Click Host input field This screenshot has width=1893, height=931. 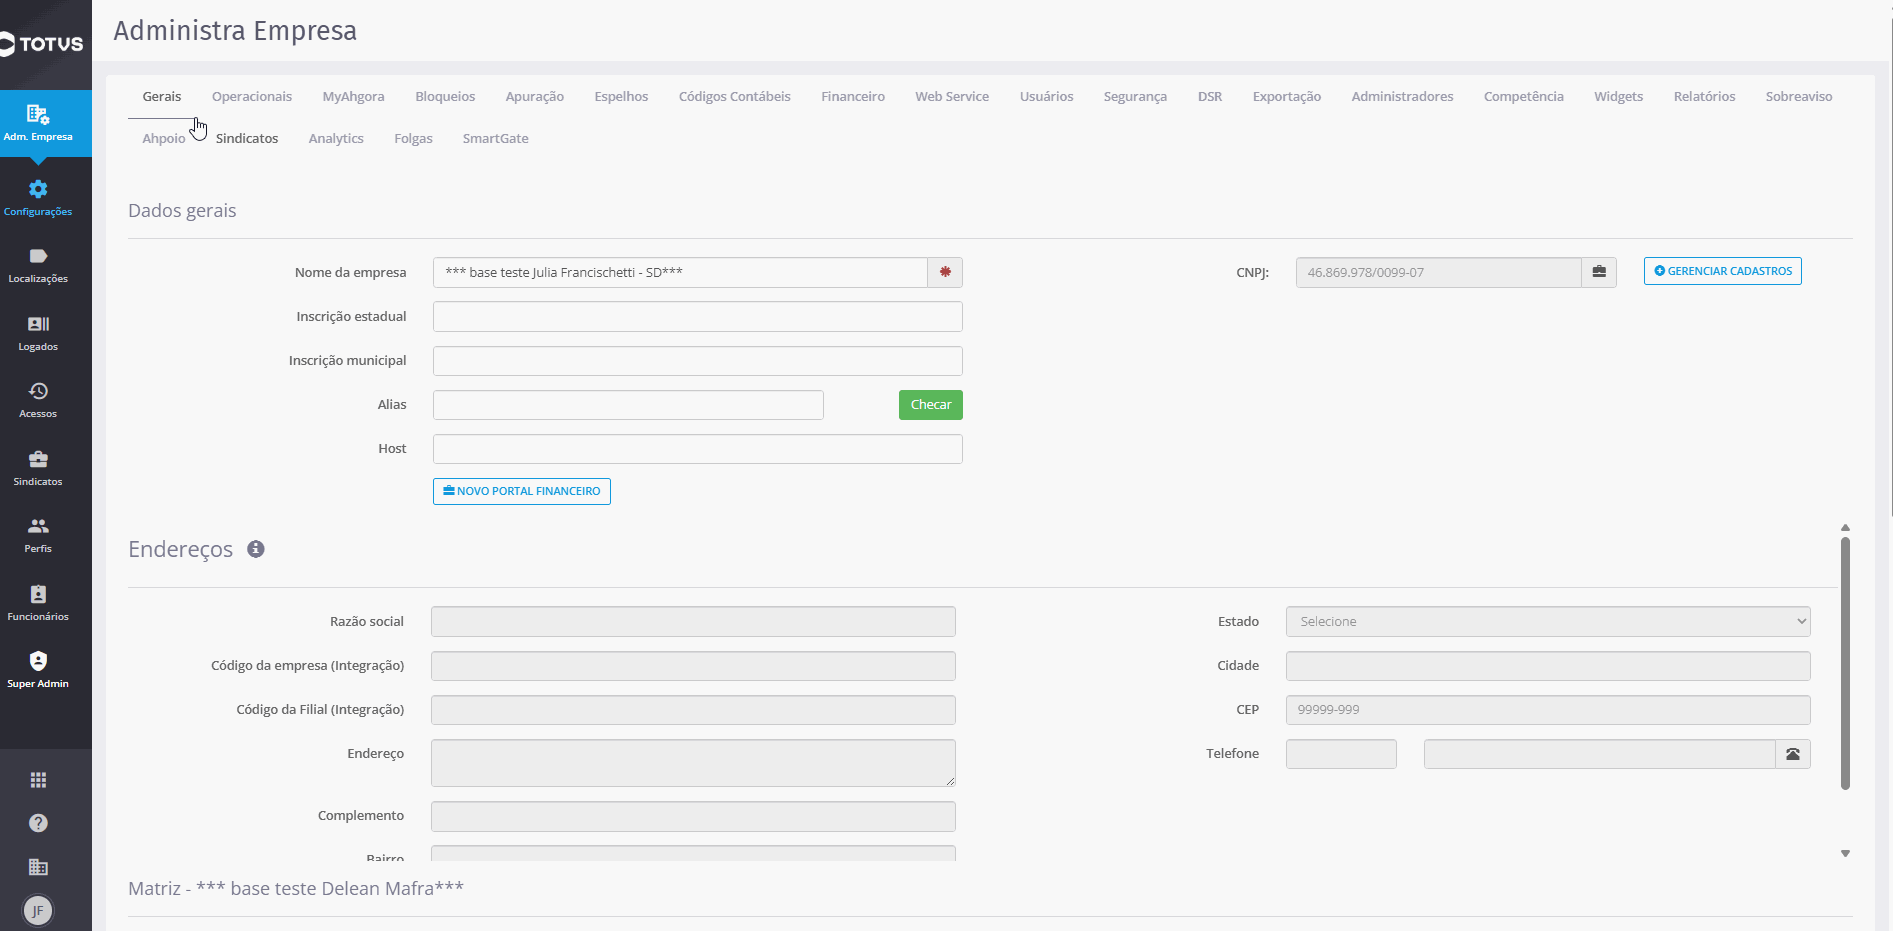click(x=698, y=449)
